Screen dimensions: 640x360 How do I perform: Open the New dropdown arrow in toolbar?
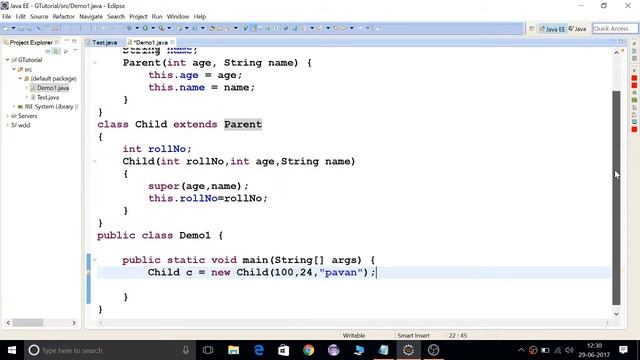[13, 28]
